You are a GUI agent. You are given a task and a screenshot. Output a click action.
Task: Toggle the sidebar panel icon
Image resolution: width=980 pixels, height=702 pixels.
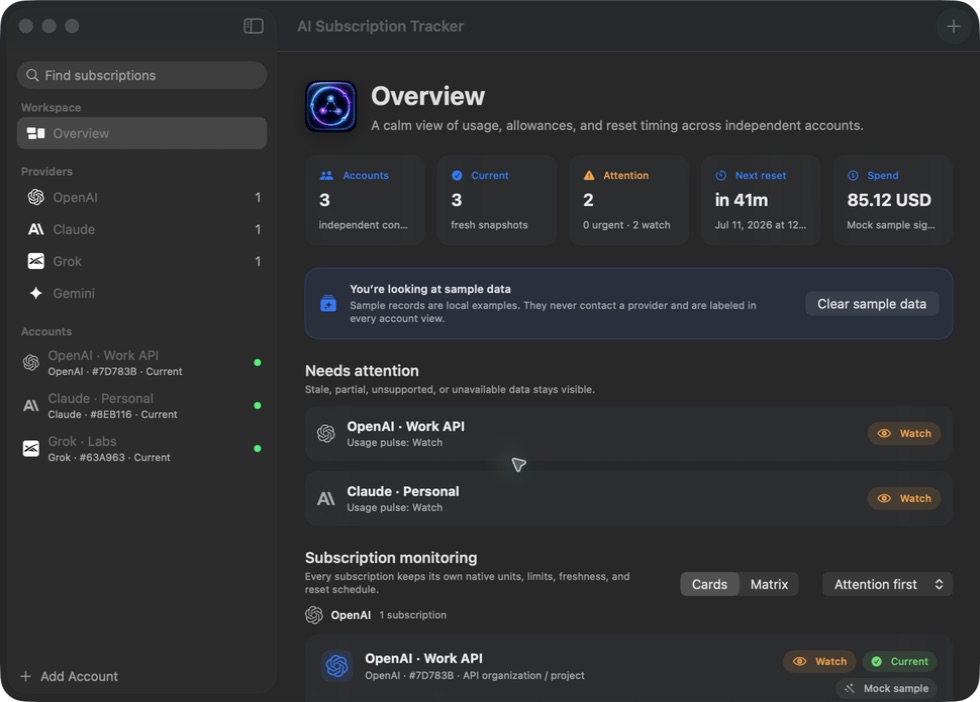[253, 26]
